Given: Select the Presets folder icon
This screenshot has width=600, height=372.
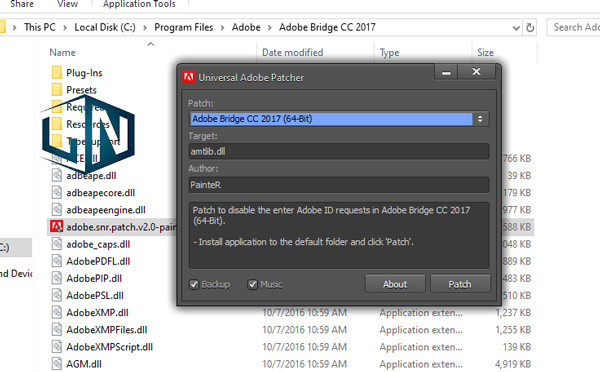Looking at the screenshot, I should pyautogui.click(x=57, y=90).
